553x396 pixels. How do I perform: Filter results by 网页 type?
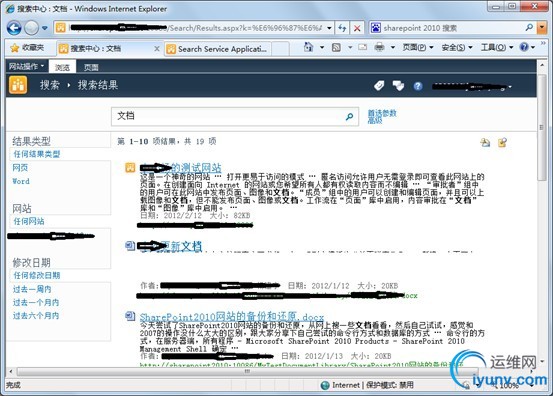pyautogui.click(x=20, y=168)
